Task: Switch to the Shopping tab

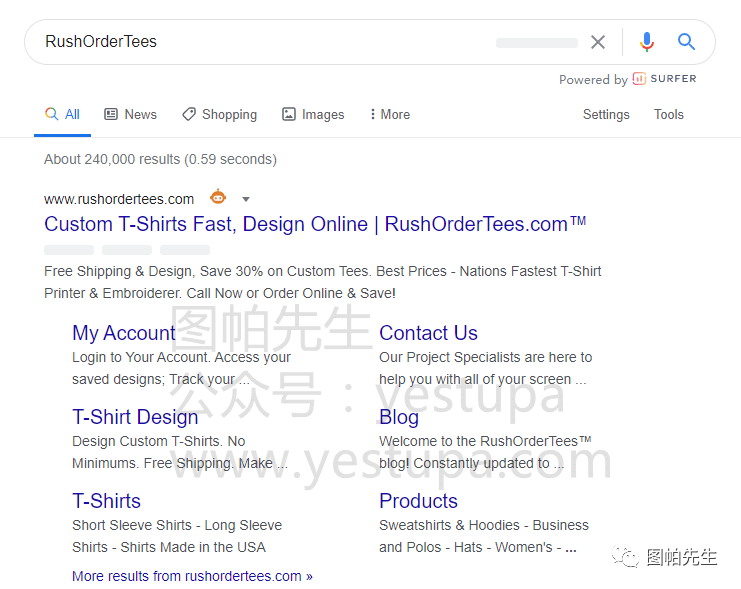Action: pos(219,115)
